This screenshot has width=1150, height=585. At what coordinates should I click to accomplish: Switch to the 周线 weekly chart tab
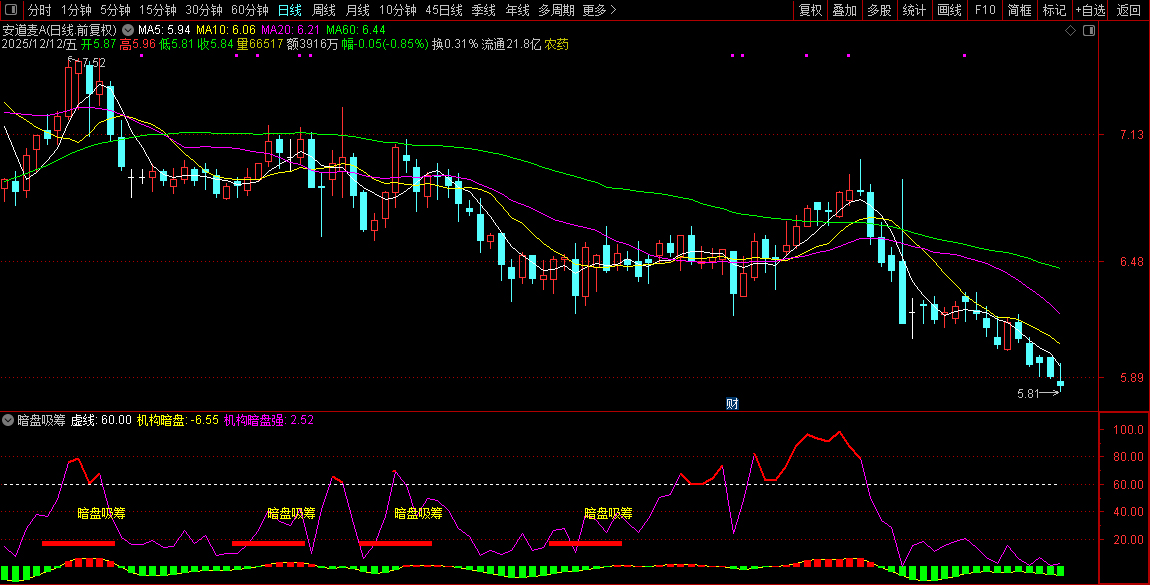pyautogui.click(x=324, y=10)
